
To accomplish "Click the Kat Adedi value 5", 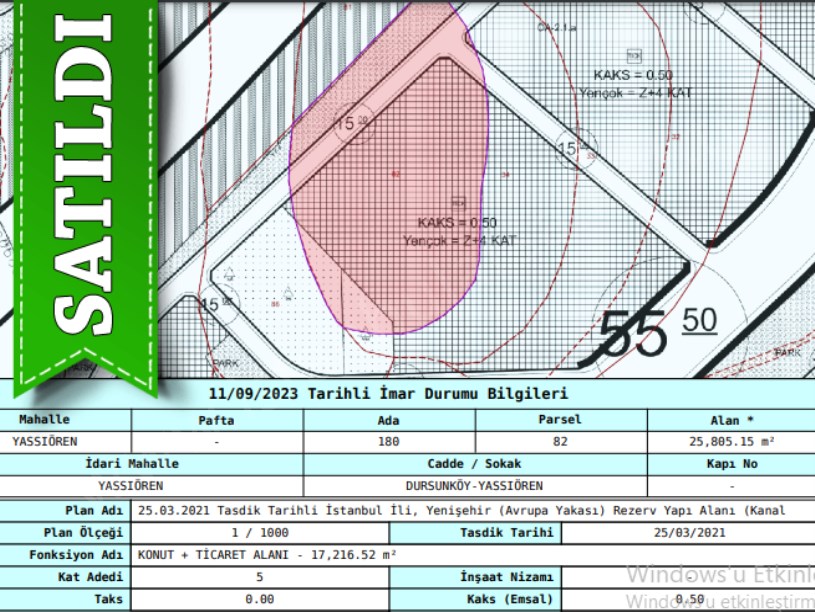I will pos(259,578).
